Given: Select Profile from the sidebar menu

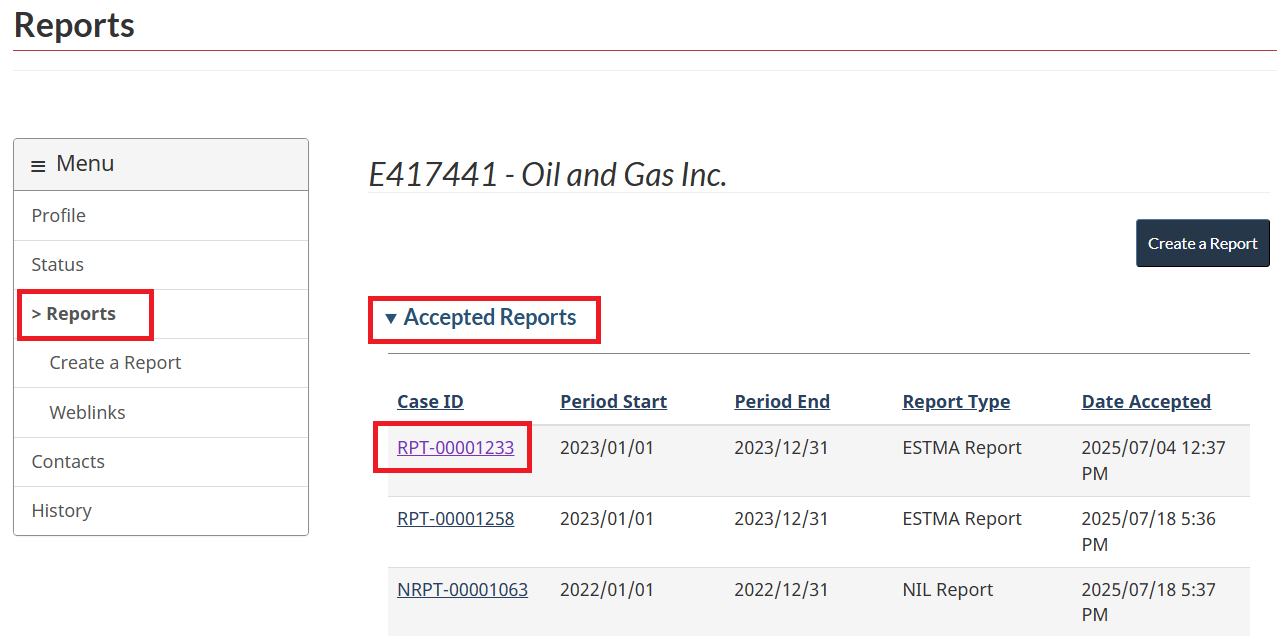Looking at the screenshot, I should (58, 215).
